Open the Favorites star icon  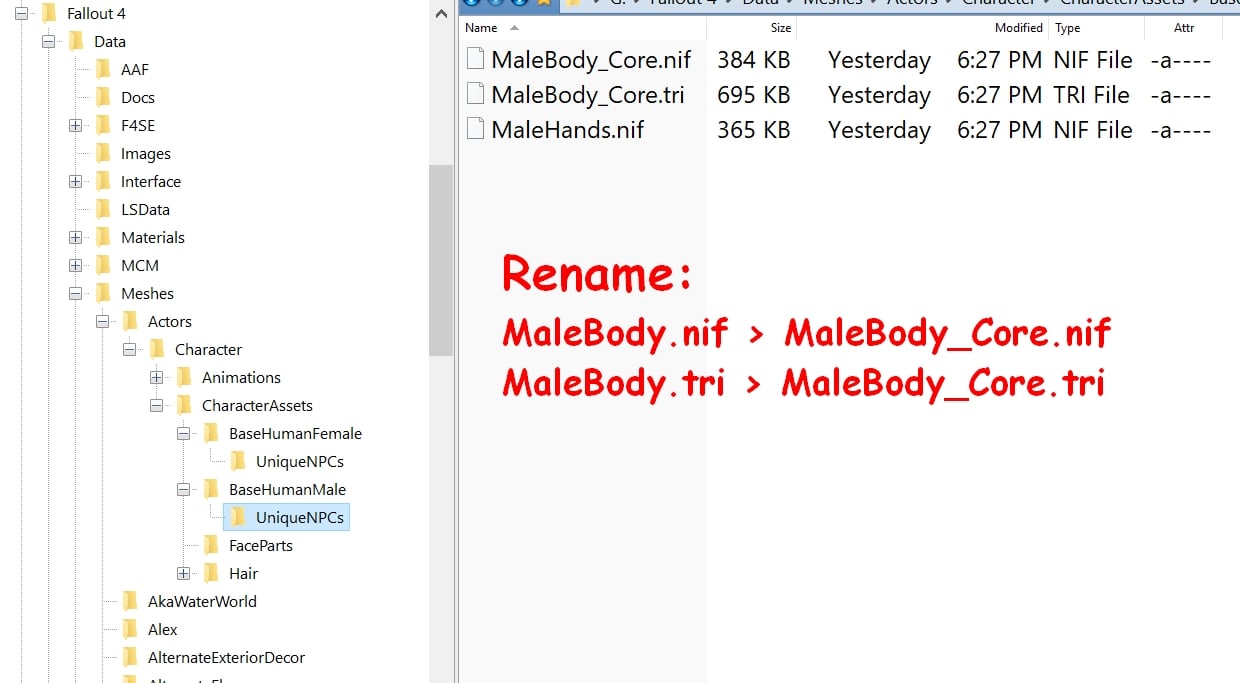pyautogui.click(x=544, y=3)
